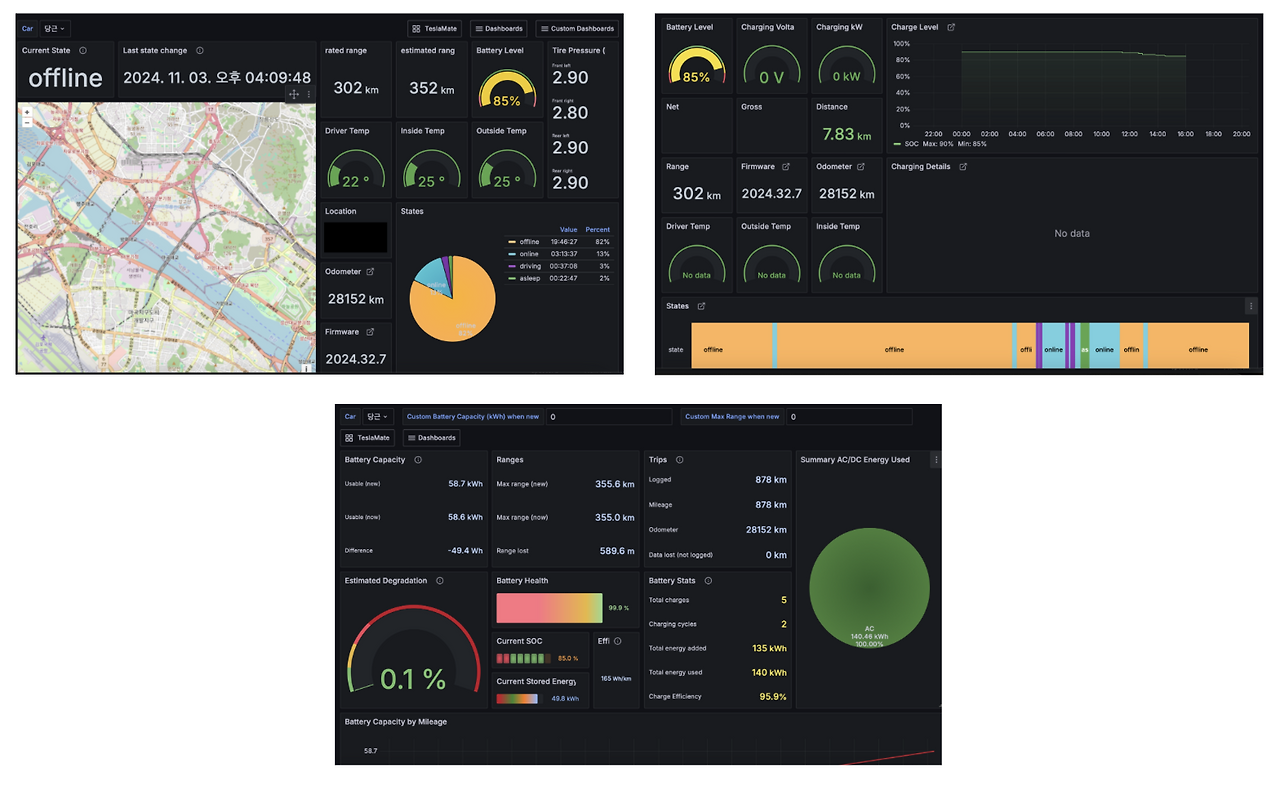Click the move-arrows icon above the map
This screenshot has height=790, width=1280.
[294, 94]
